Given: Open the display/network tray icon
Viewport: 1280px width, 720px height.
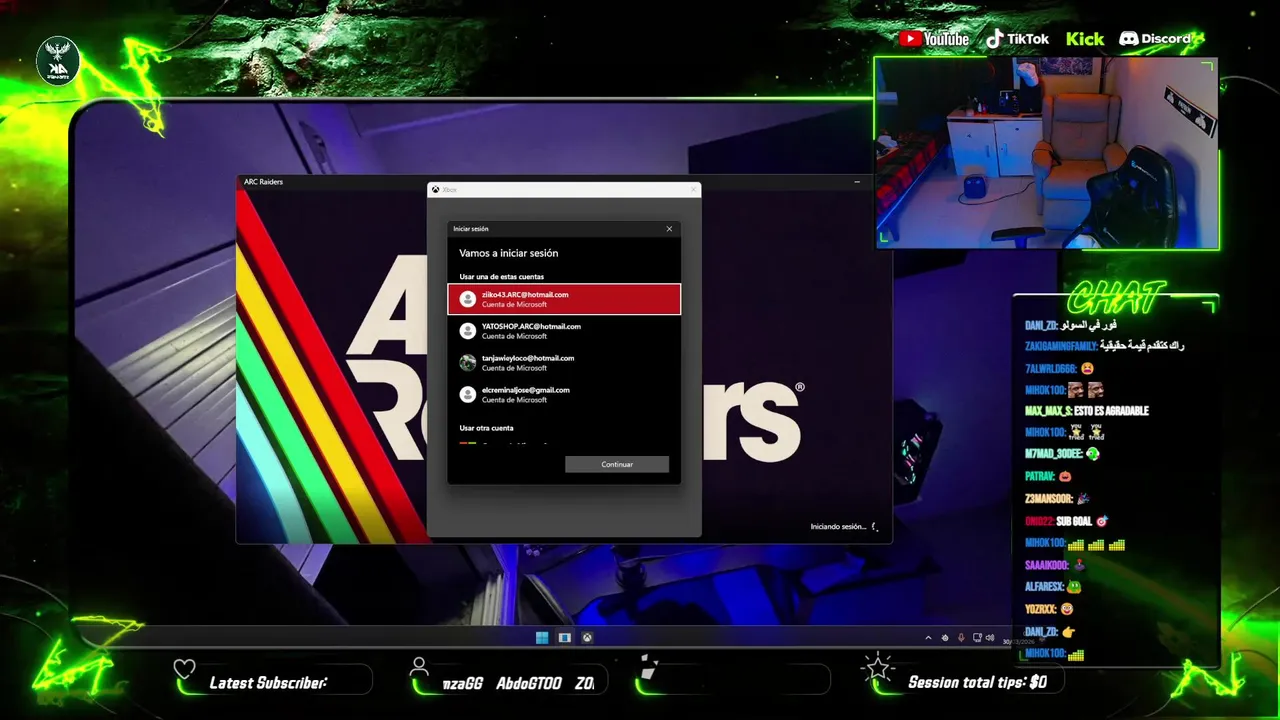Looking at the screenshot, I should point(977,638).
